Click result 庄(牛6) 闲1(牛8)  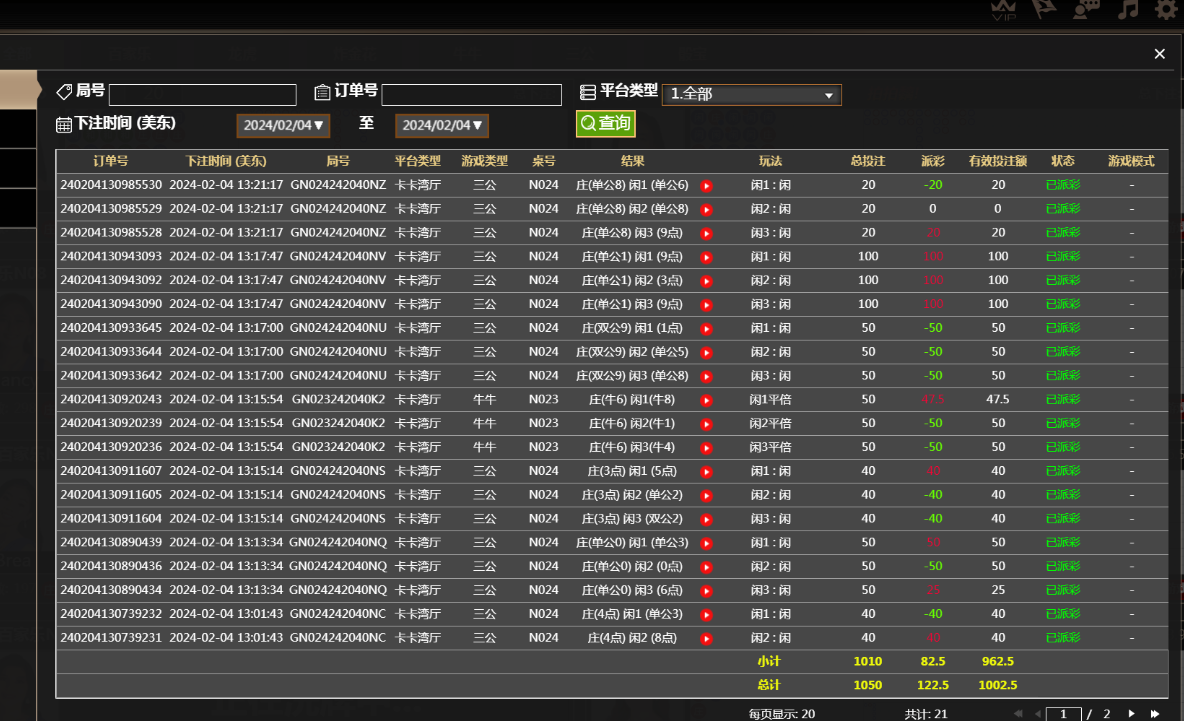pos(632,399)
